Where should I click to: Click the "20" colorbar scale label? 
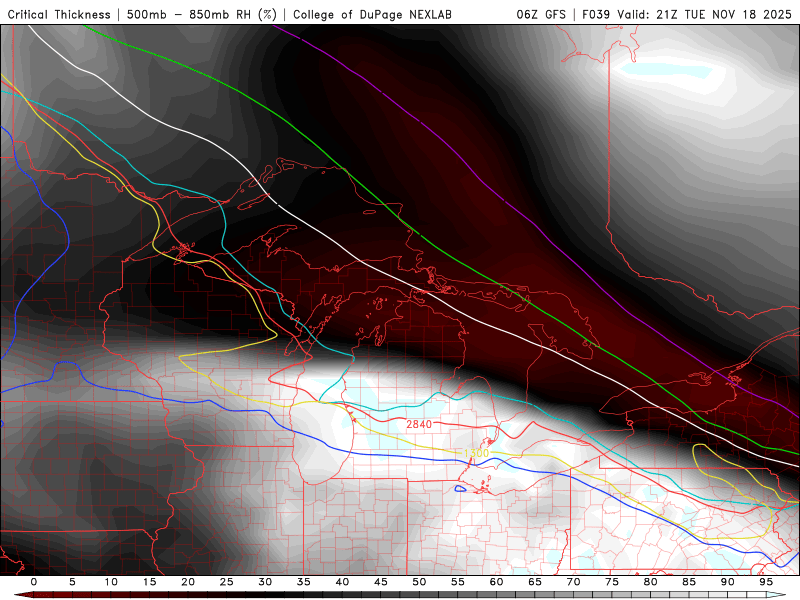click(188, 582)
